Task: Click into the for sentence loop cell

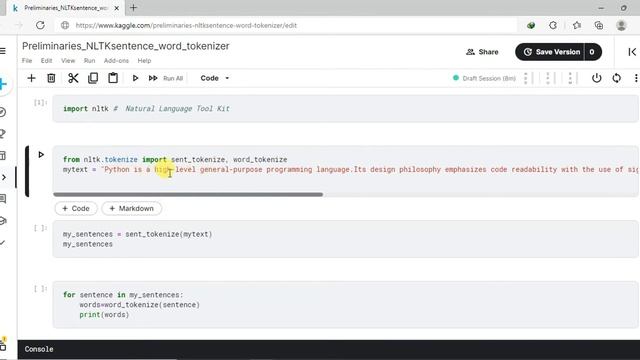Action: pos(345,305)
